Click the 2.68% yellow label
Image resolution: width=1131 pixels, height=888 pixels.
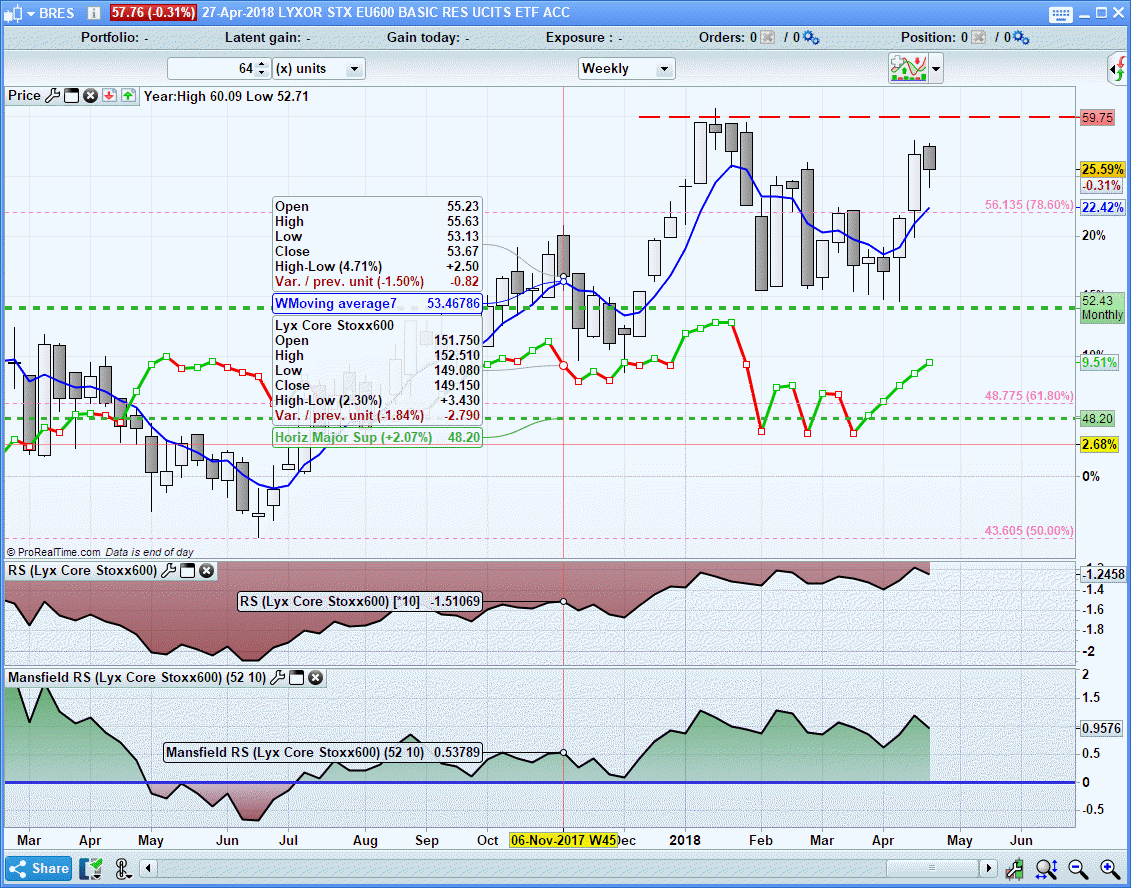(1099, 444)
